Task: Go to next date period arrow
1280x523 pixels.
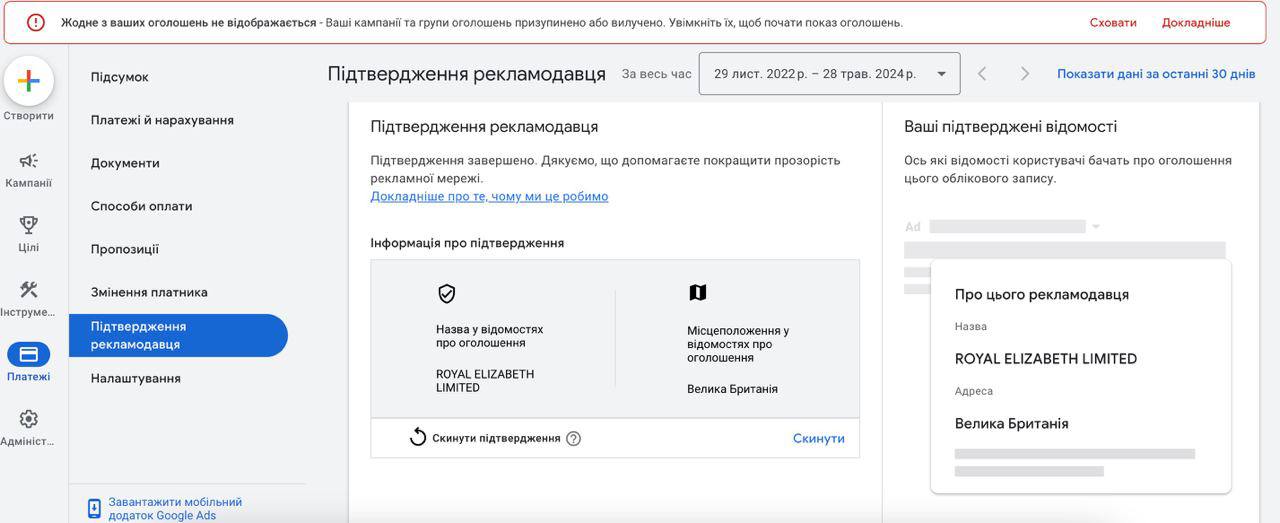Action: pos(1025,74)
